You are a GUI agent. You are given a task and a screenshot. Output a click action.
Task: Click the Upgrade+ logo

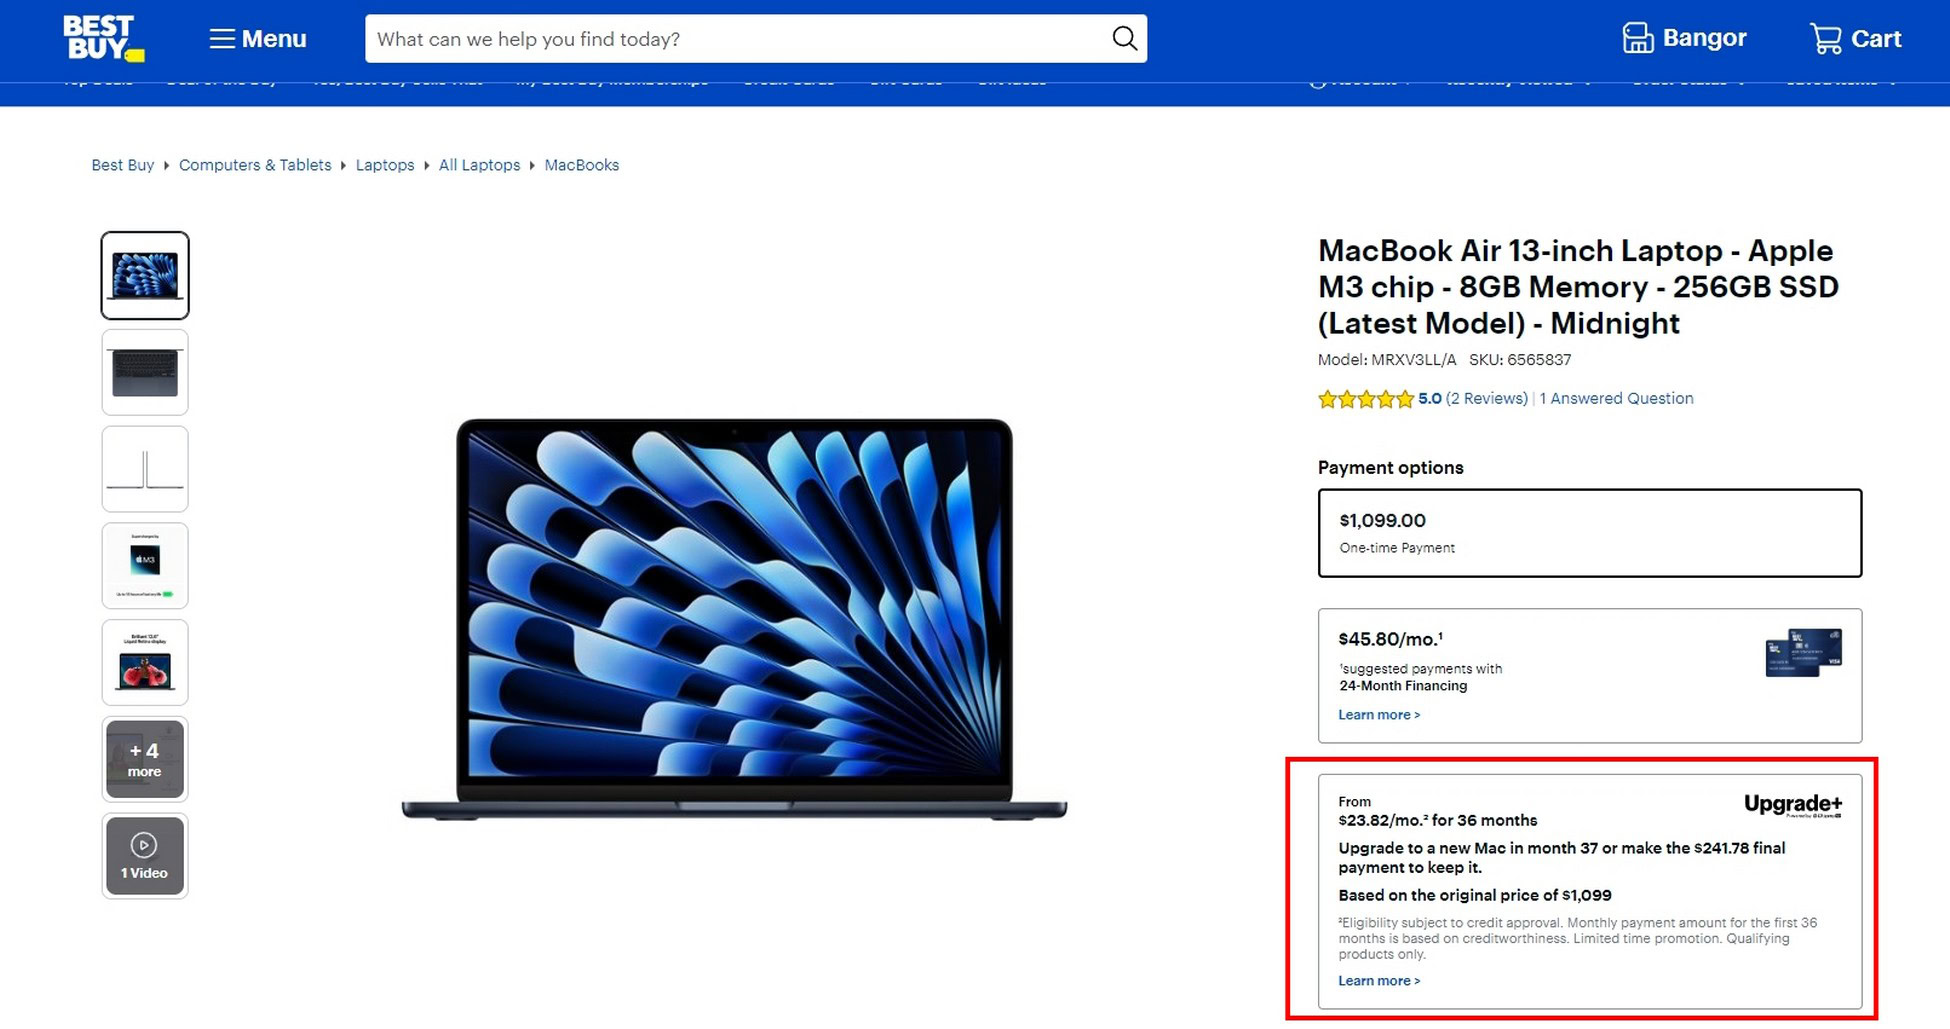tap(1793, 805)
